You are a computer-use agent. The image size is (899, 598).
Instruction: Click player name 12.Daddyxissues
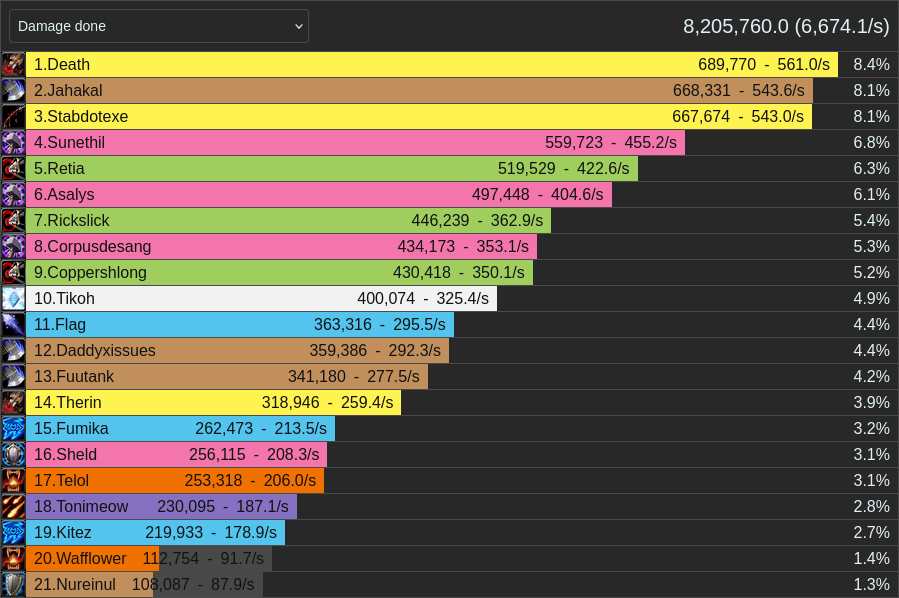95,350
